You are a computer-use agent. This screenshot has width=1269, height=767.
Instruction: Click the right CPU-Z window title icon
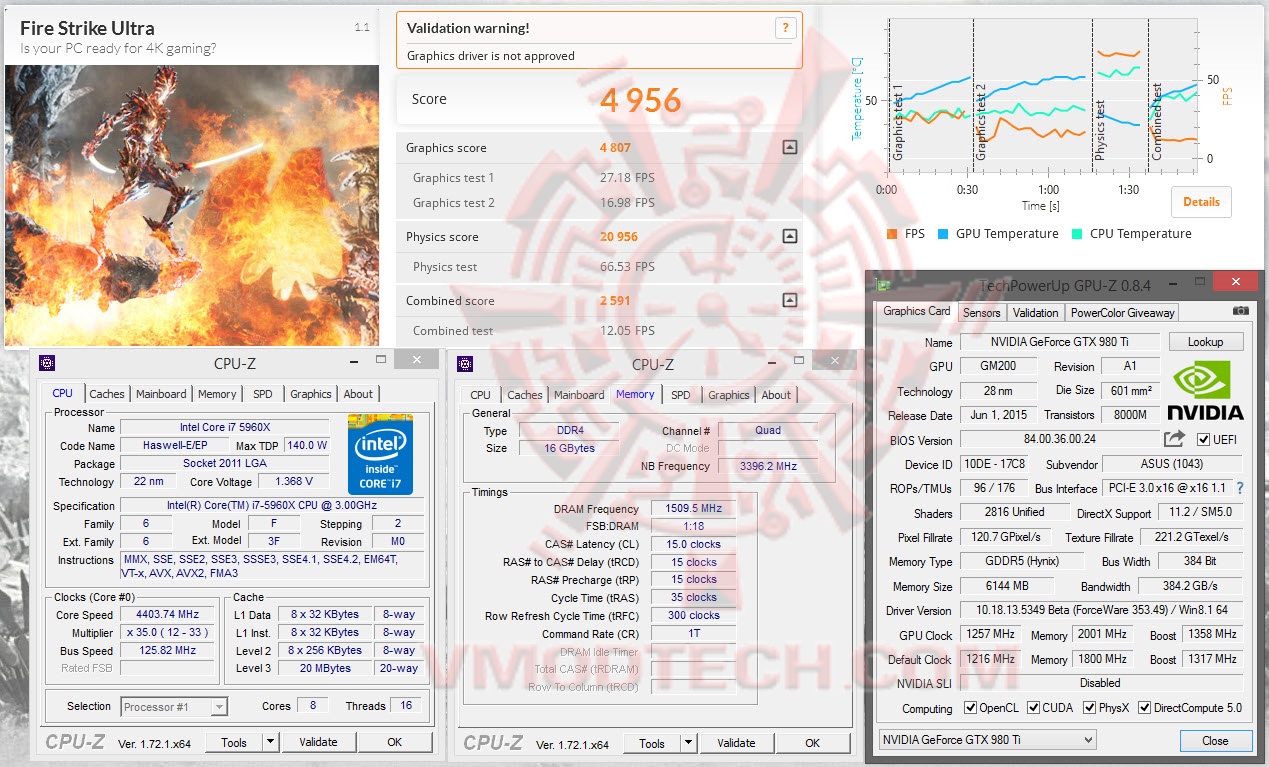(464, 363)
